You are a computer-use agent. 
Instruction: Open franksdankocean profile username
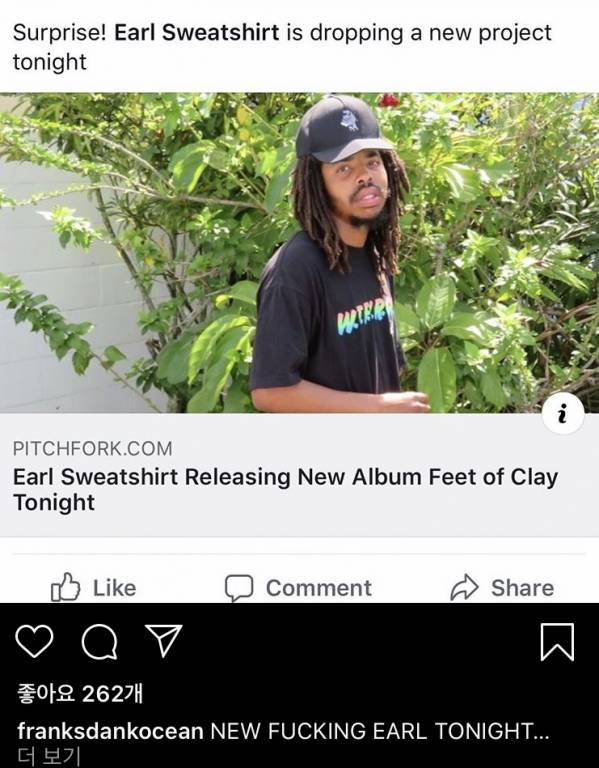pyautogui.click(x=110, y=731)
